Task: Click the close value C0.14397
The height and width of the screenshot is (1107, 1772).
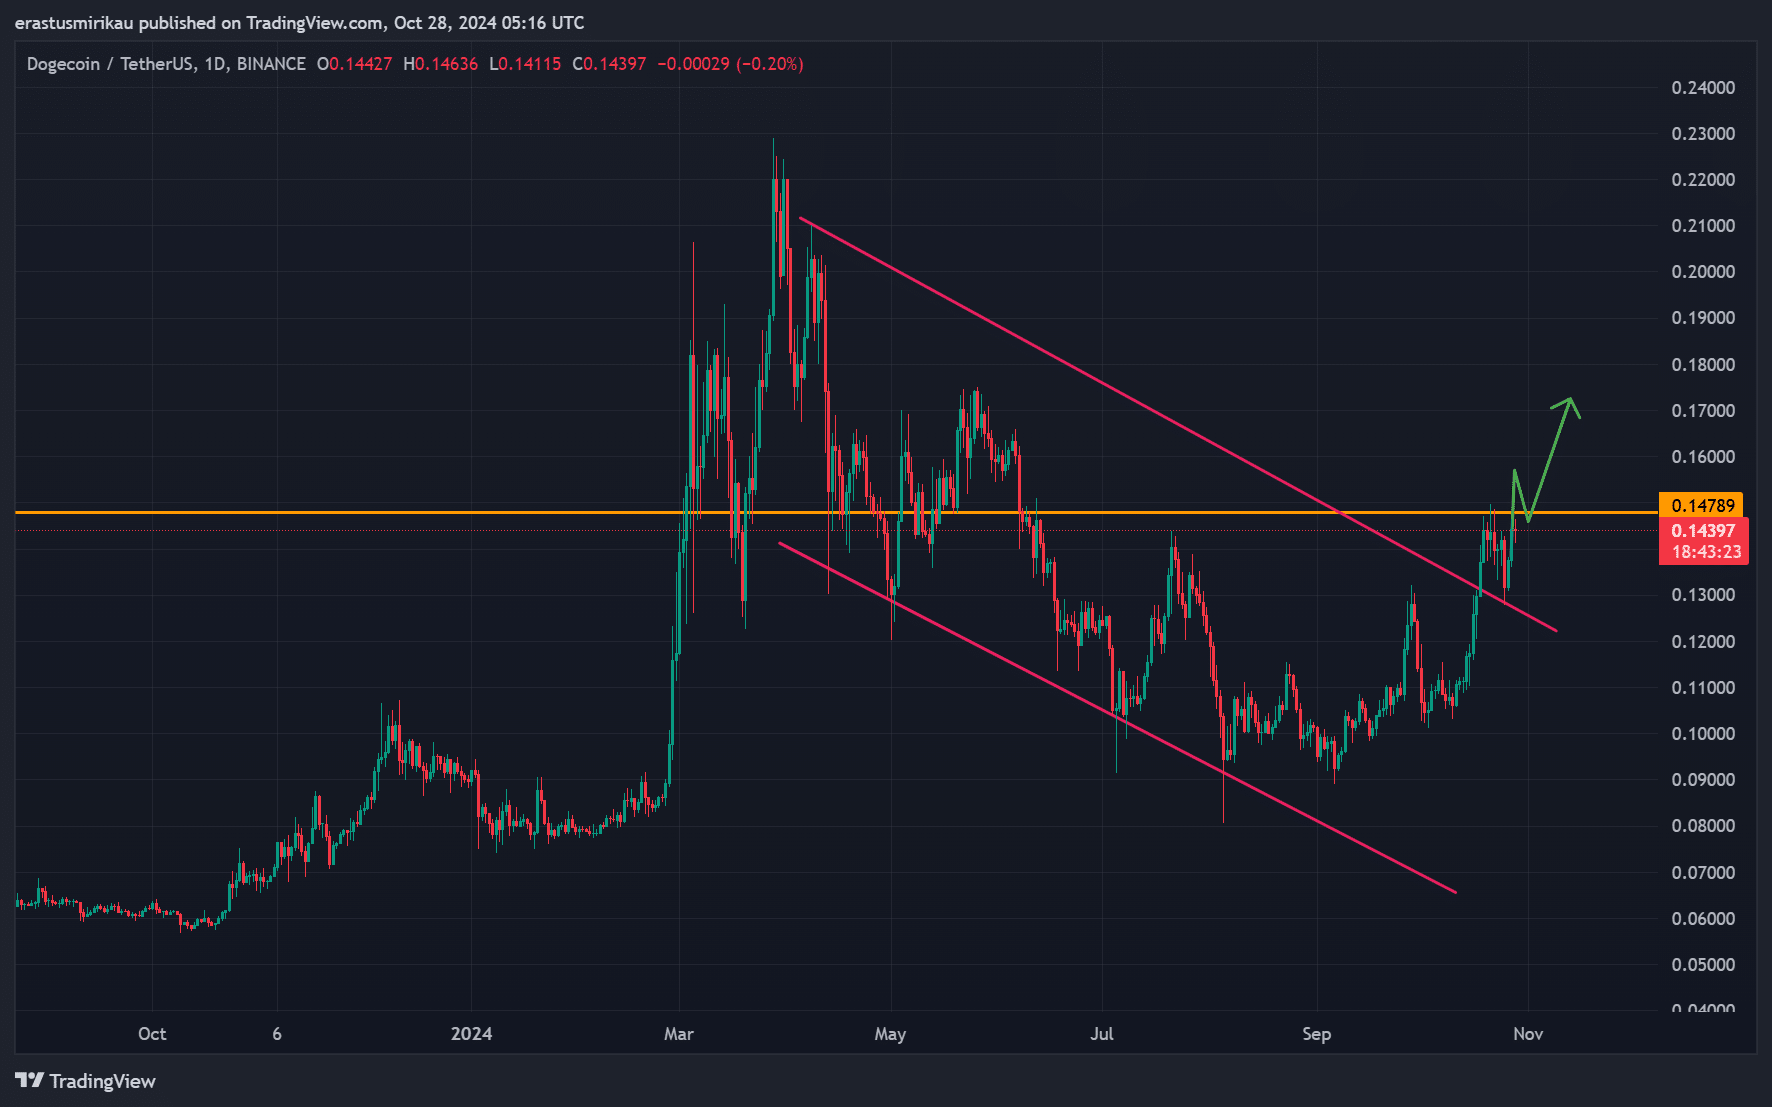Action: pos(609,64)
